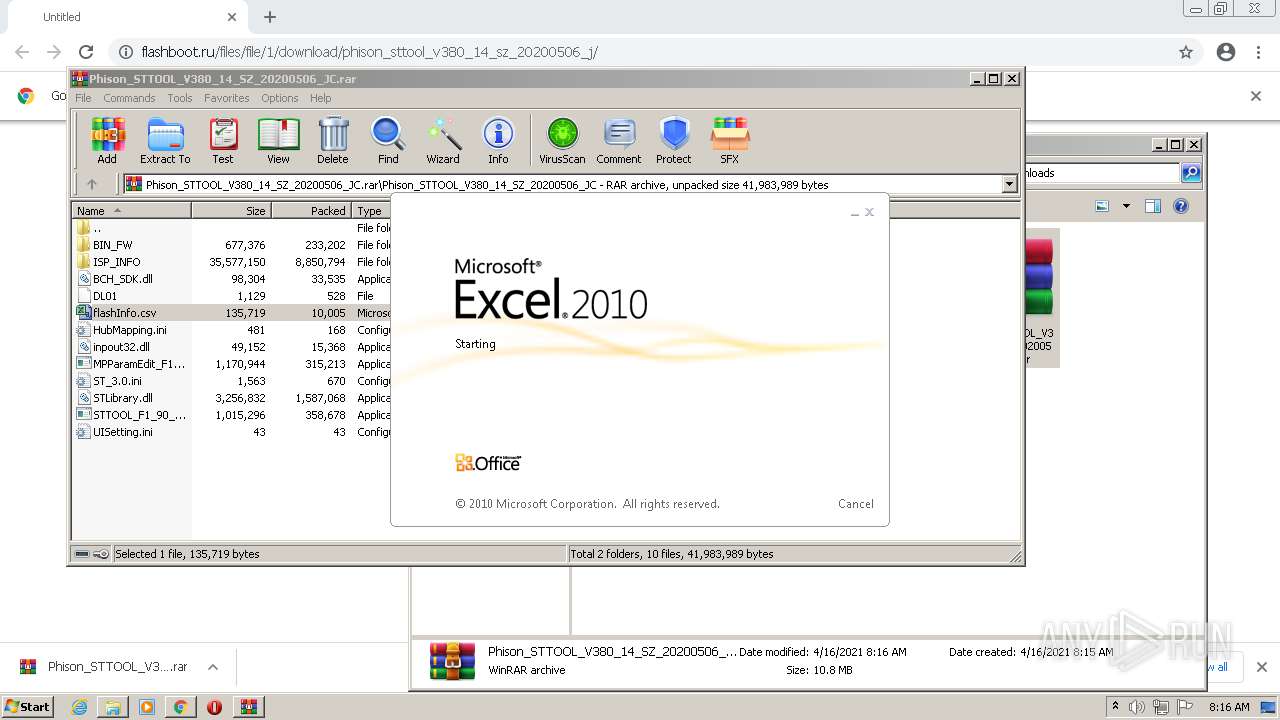Open the WinRAR Help menu
The image size is (1280, 720).
pyautogui.click(x=320, y=98)
